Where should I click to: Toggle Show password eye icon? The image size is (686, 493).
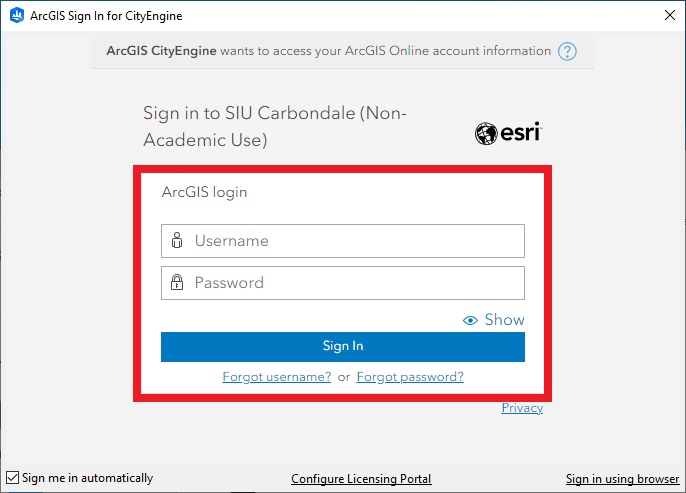click(470, 320)
